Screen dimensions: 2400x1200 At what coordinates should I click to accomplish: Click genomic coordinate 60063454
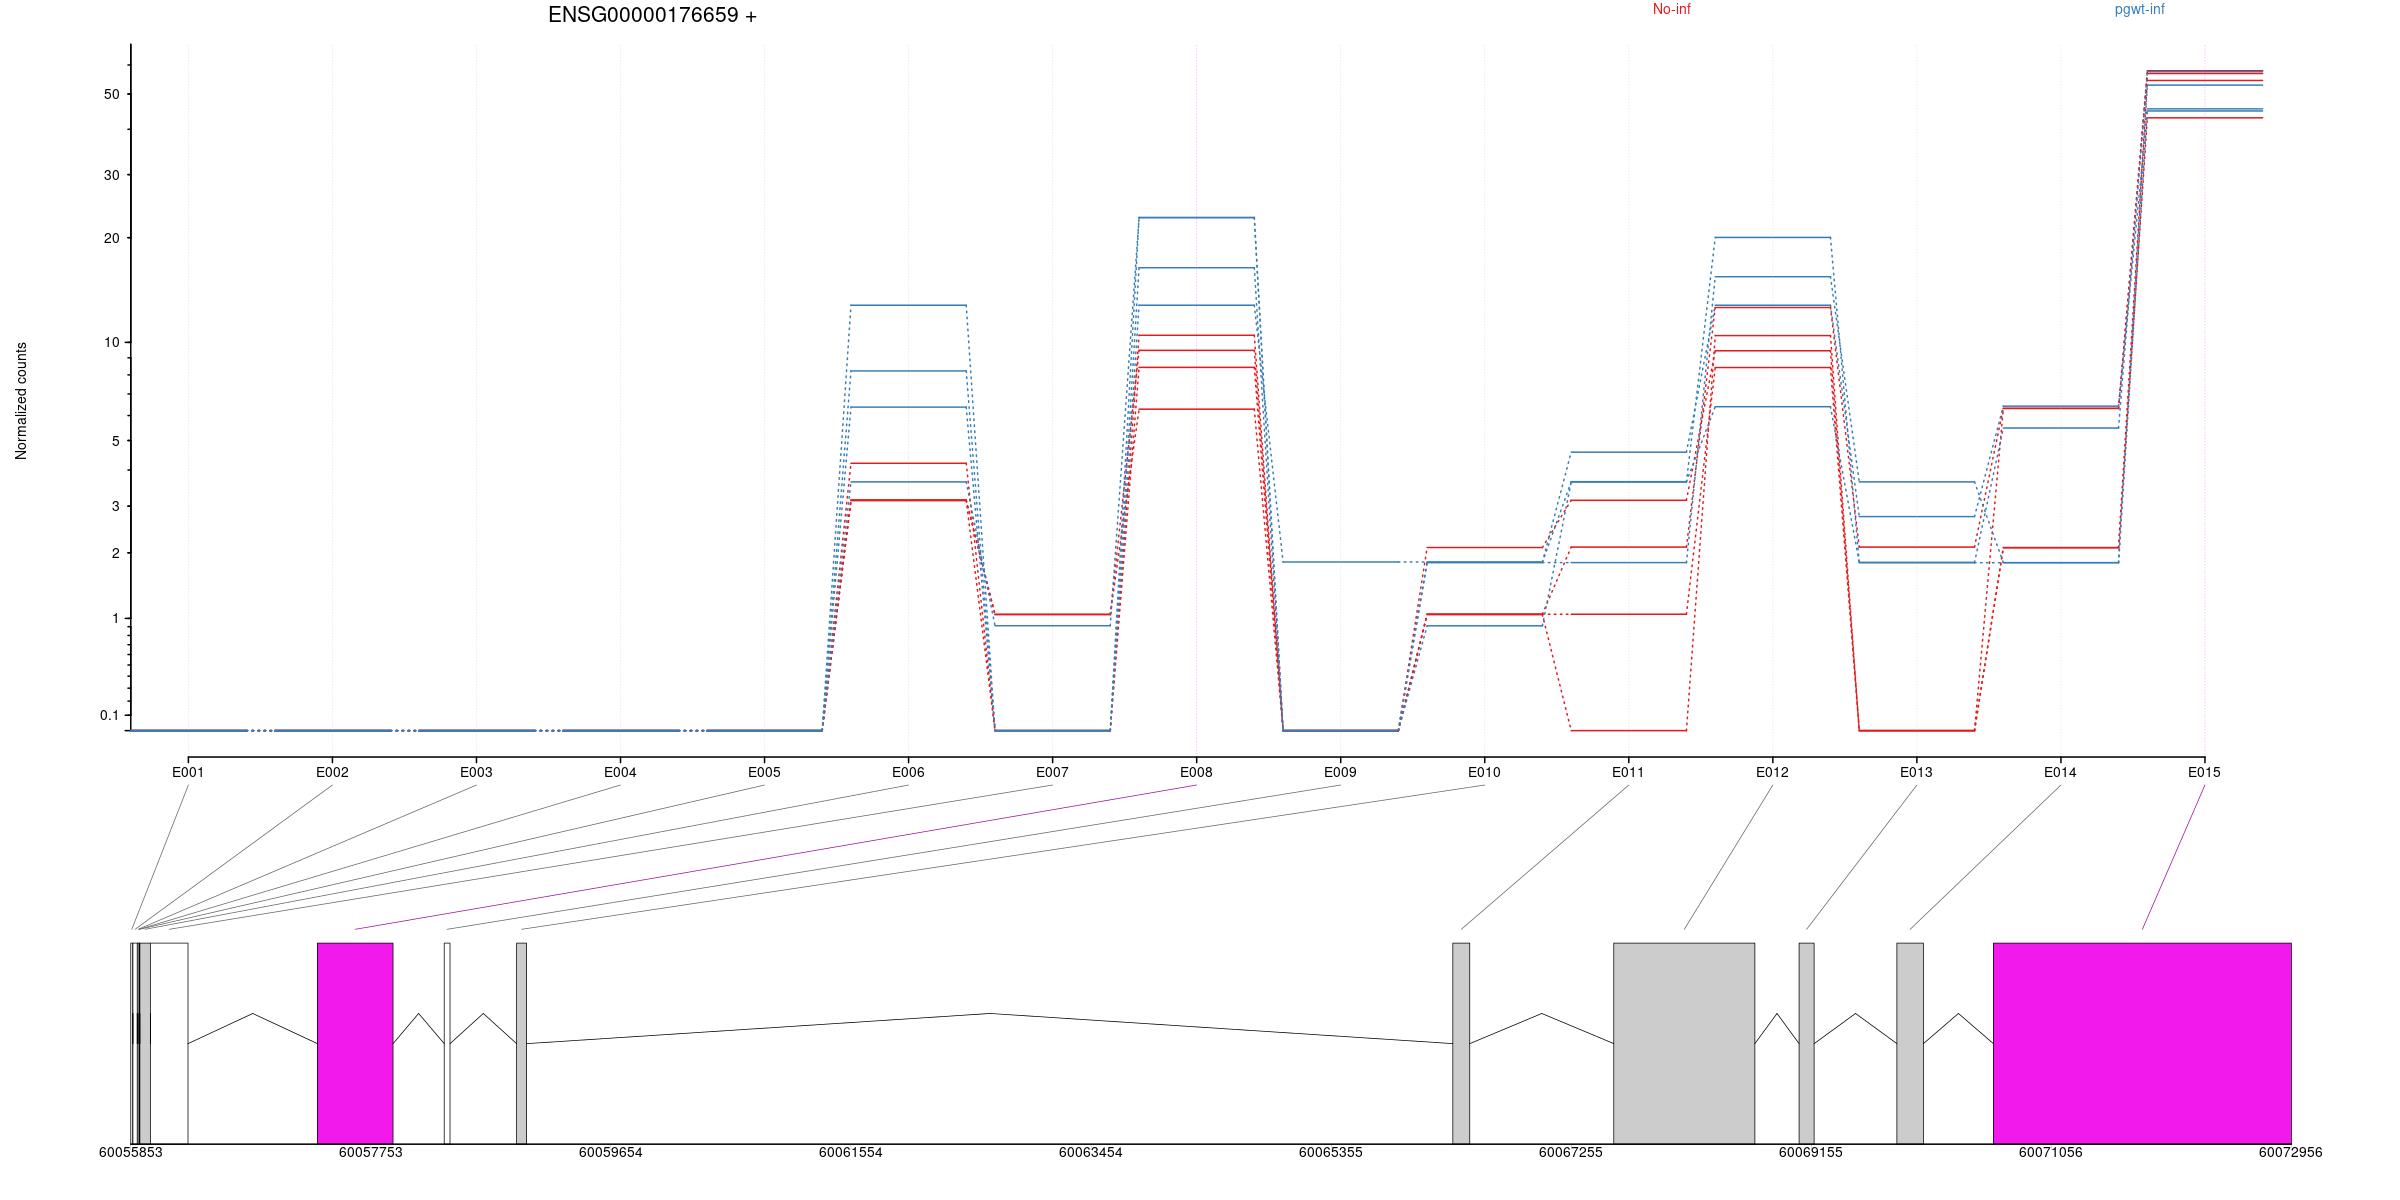1091,1152
